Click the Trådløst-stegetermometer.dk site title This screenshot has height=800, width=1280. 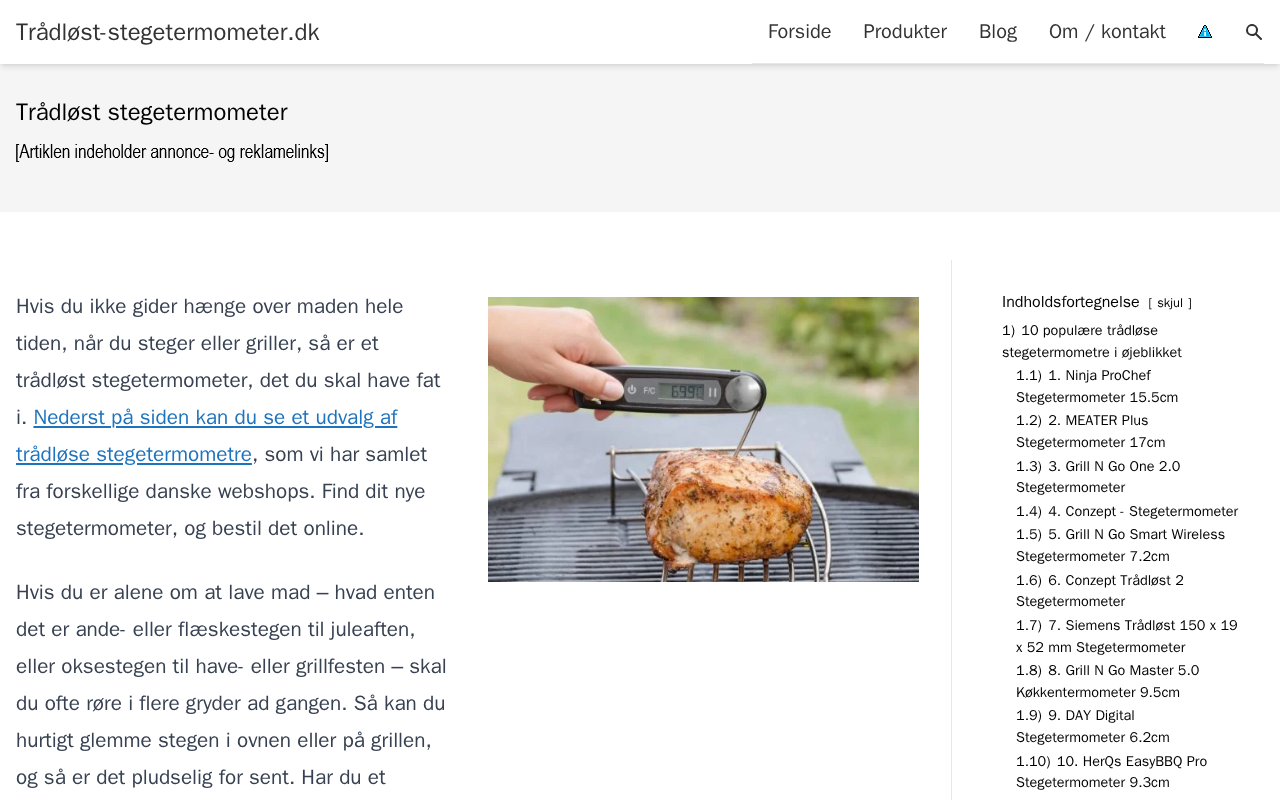(168, 32)
